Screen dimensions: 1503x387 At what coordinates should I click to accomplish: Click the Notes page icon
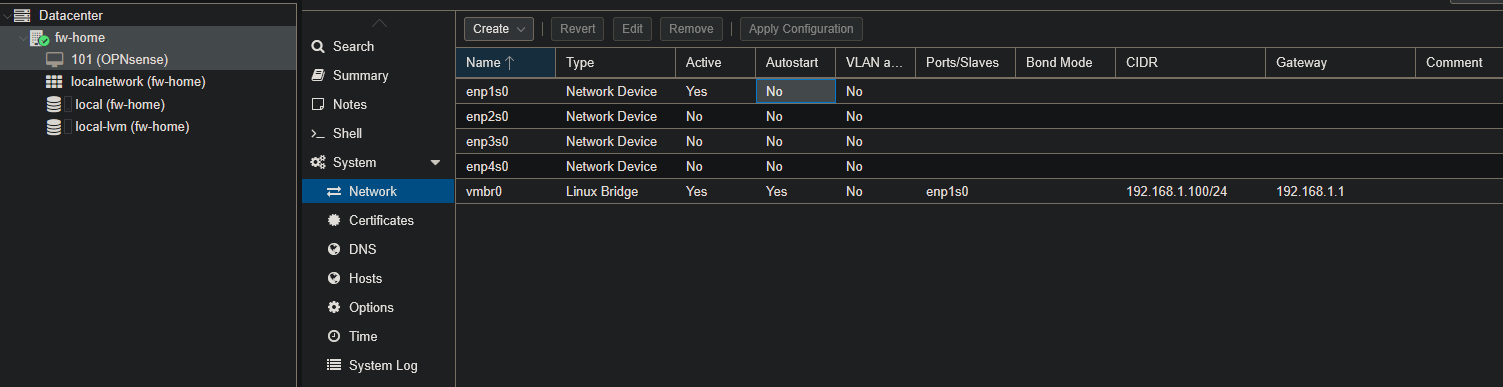tap(318, 104)
